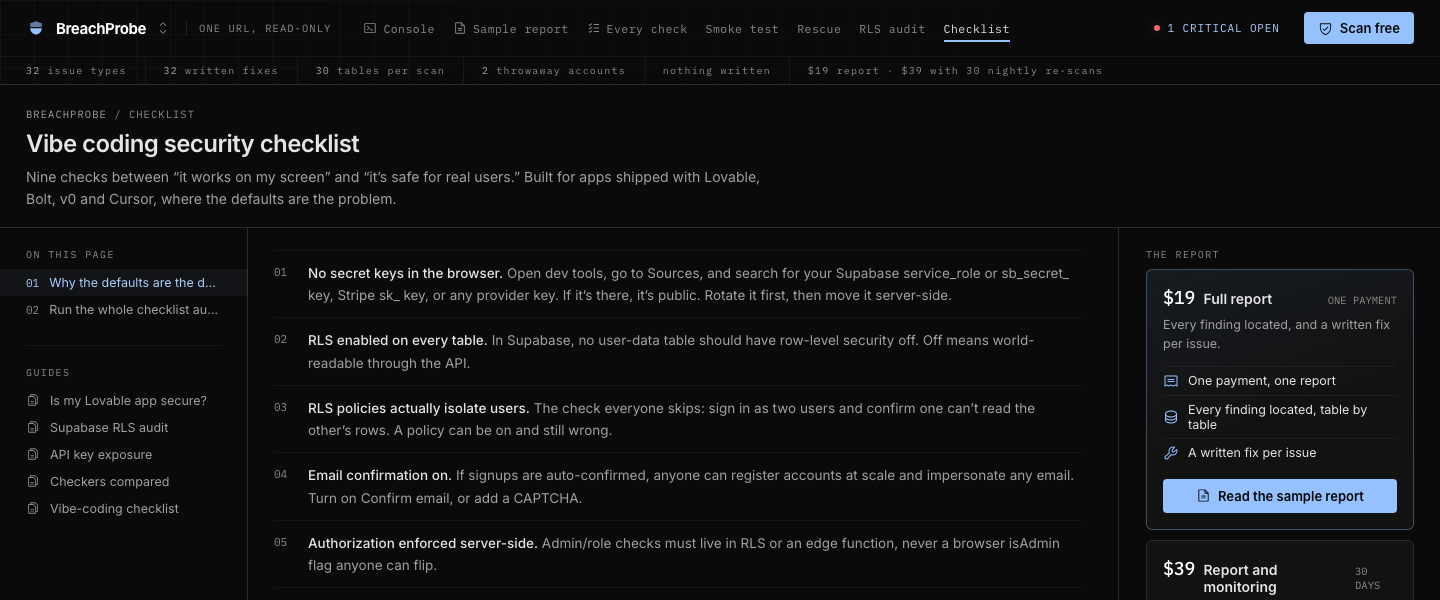Open the BreachProbe workspace switcher chevrons

pyautogui.click(x=163, y=29)
